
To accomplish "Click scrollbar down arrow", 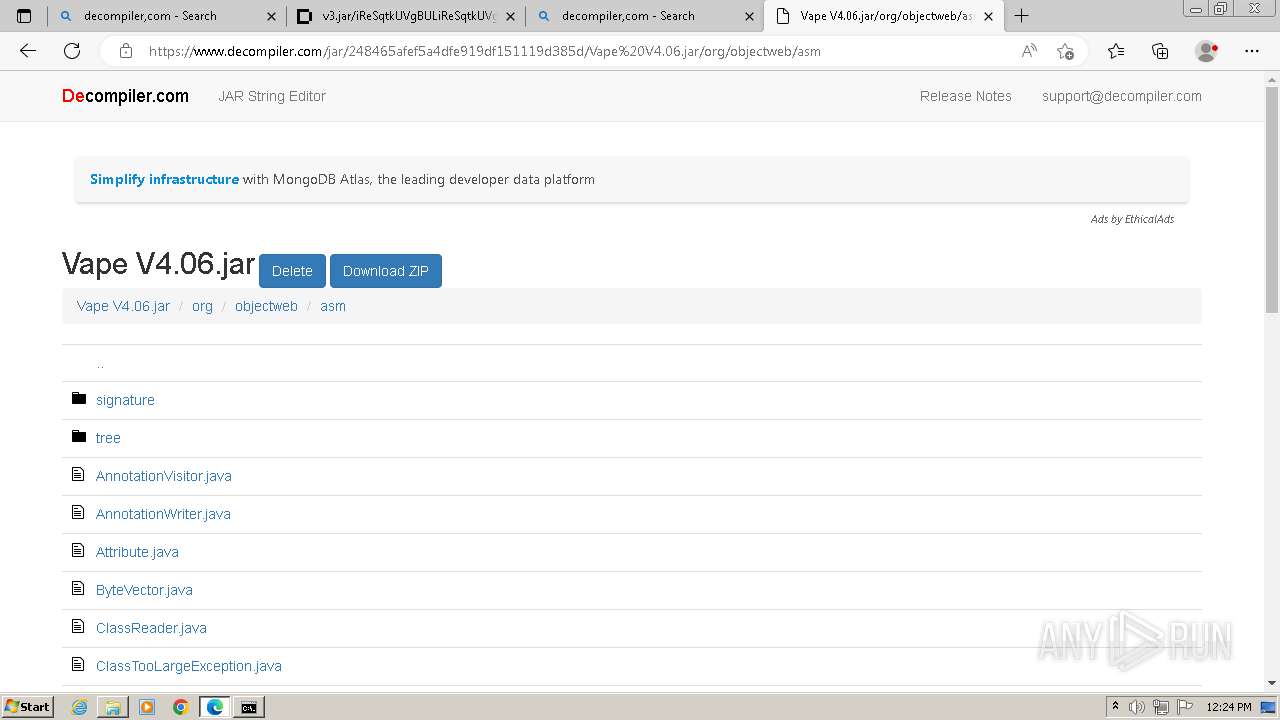I will click(x=1272, y=683).
